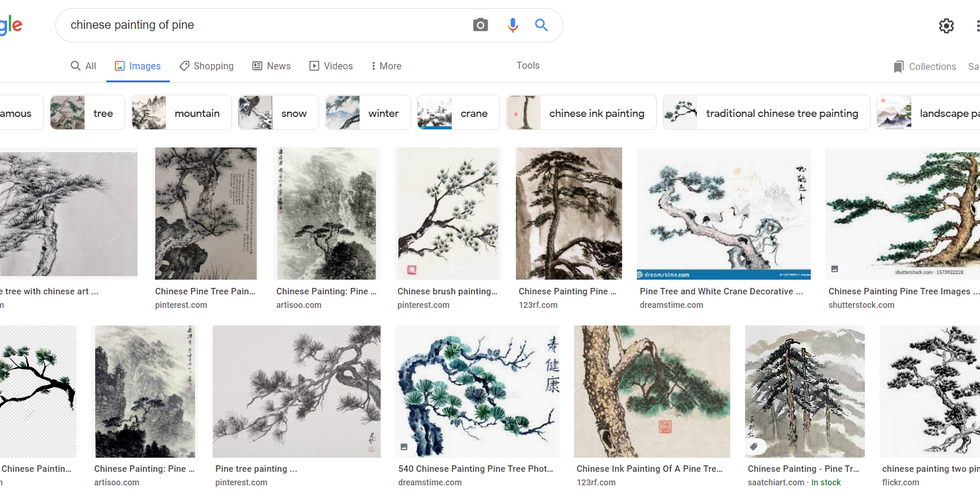Click first-row 123rf.com source text
Viewport: 980px width, 500px height.
point(539,305)
